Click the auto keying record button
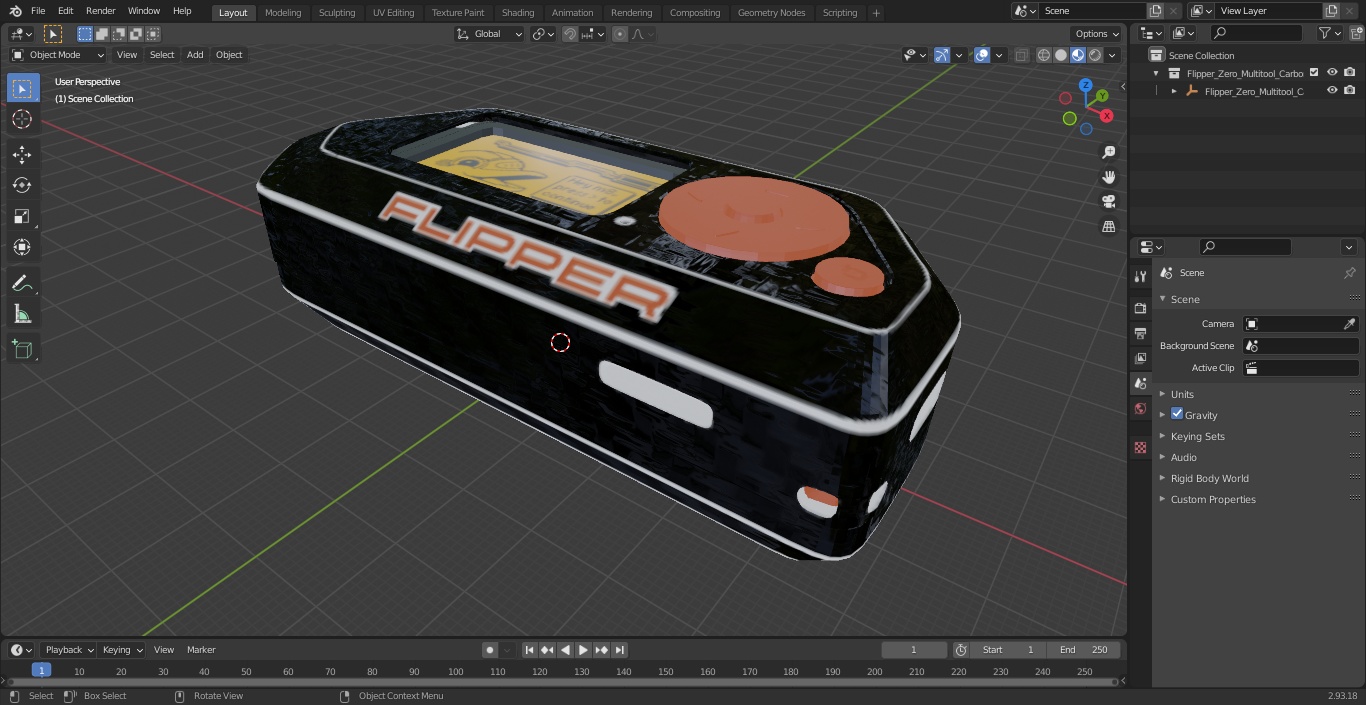Image resolution: width=1366 pixels, height=705 pixels. coord(490,650)
